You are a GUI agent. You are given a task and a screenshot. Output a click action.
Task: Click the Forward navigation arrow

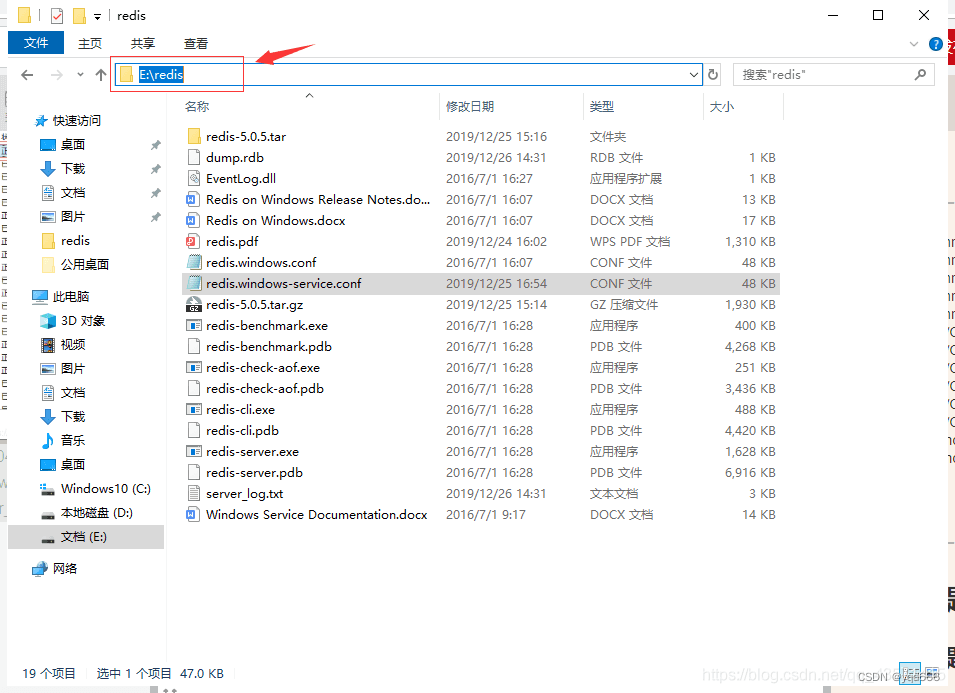(57, 75)
